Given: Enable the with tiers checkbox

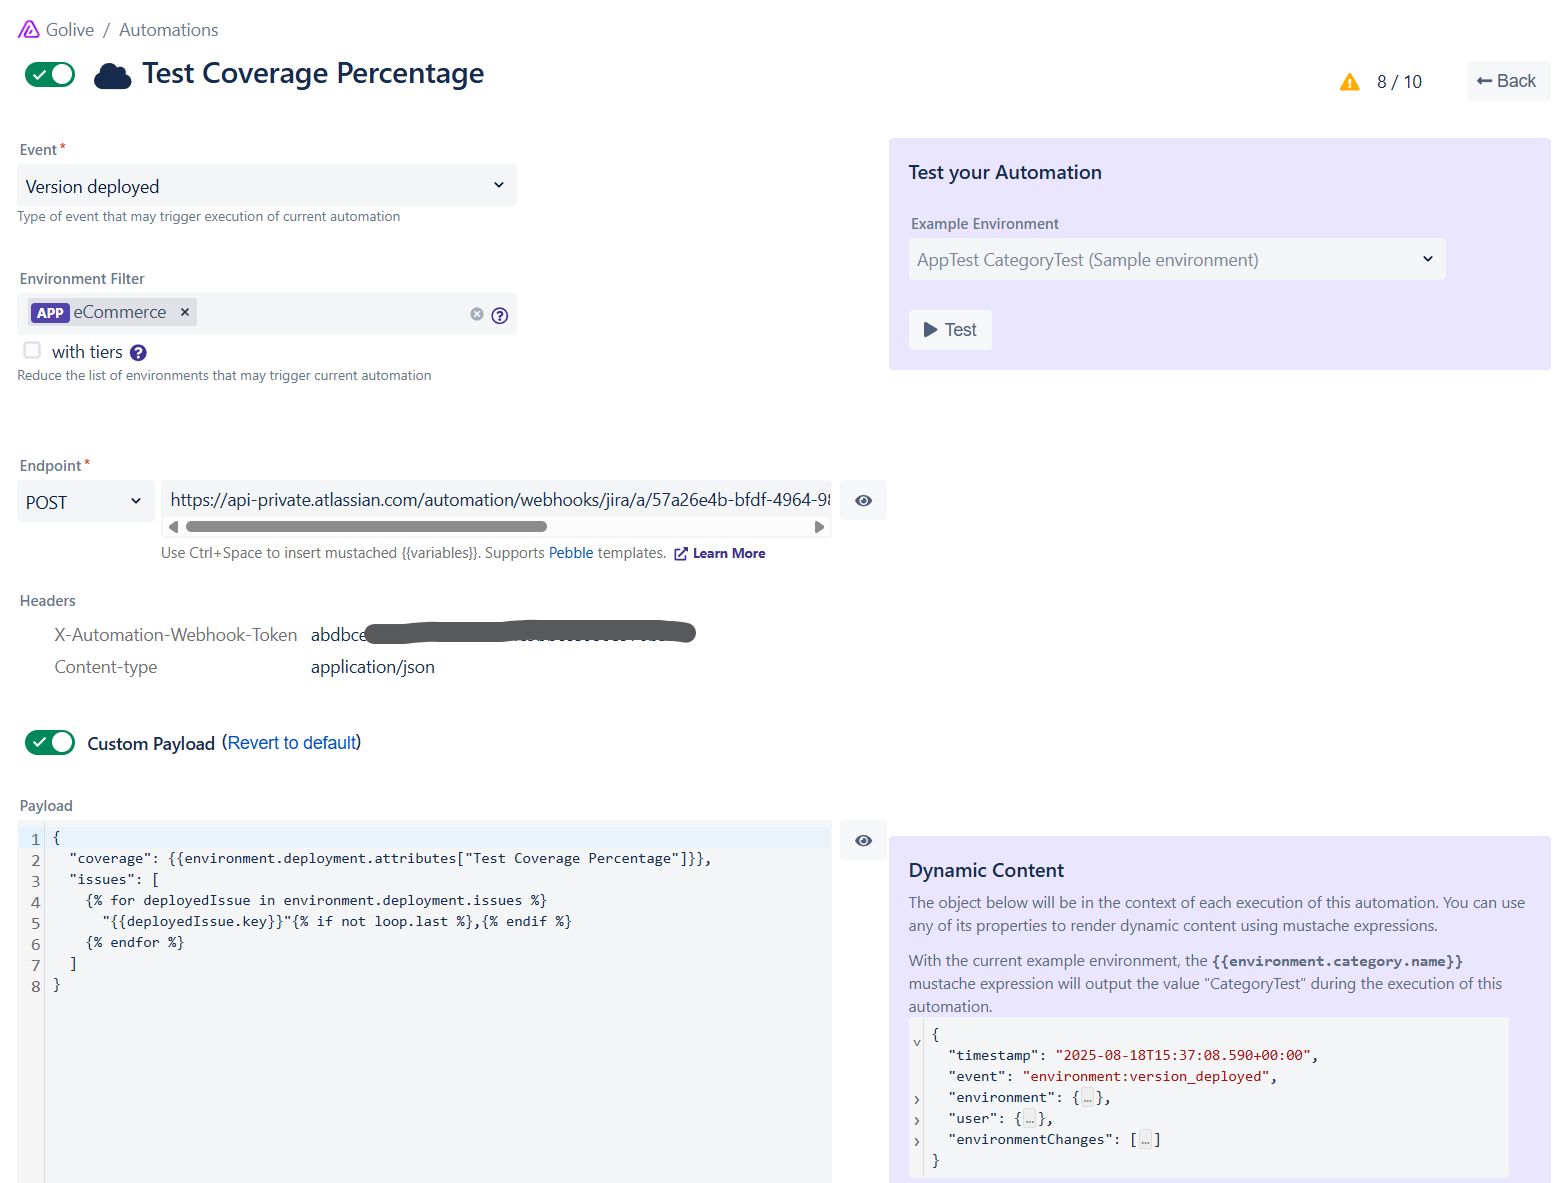Looking at the screenshot, I should 32,350.
